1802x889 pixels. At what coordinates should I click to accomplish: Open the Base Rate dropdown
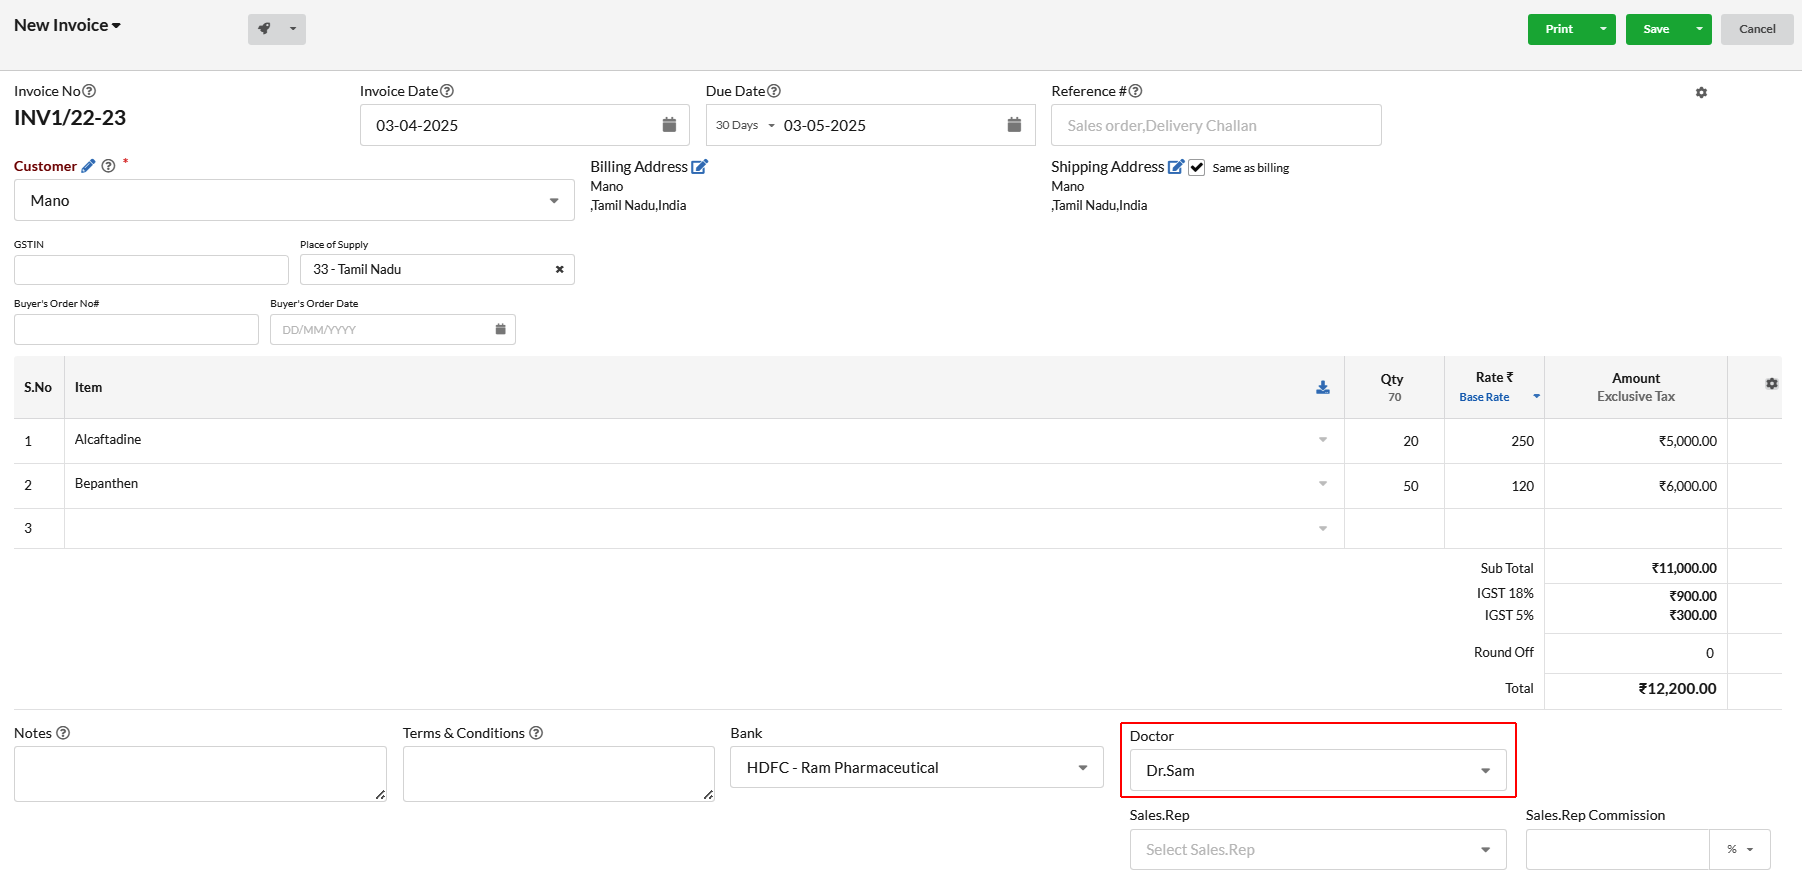[x=1499, y=397]
